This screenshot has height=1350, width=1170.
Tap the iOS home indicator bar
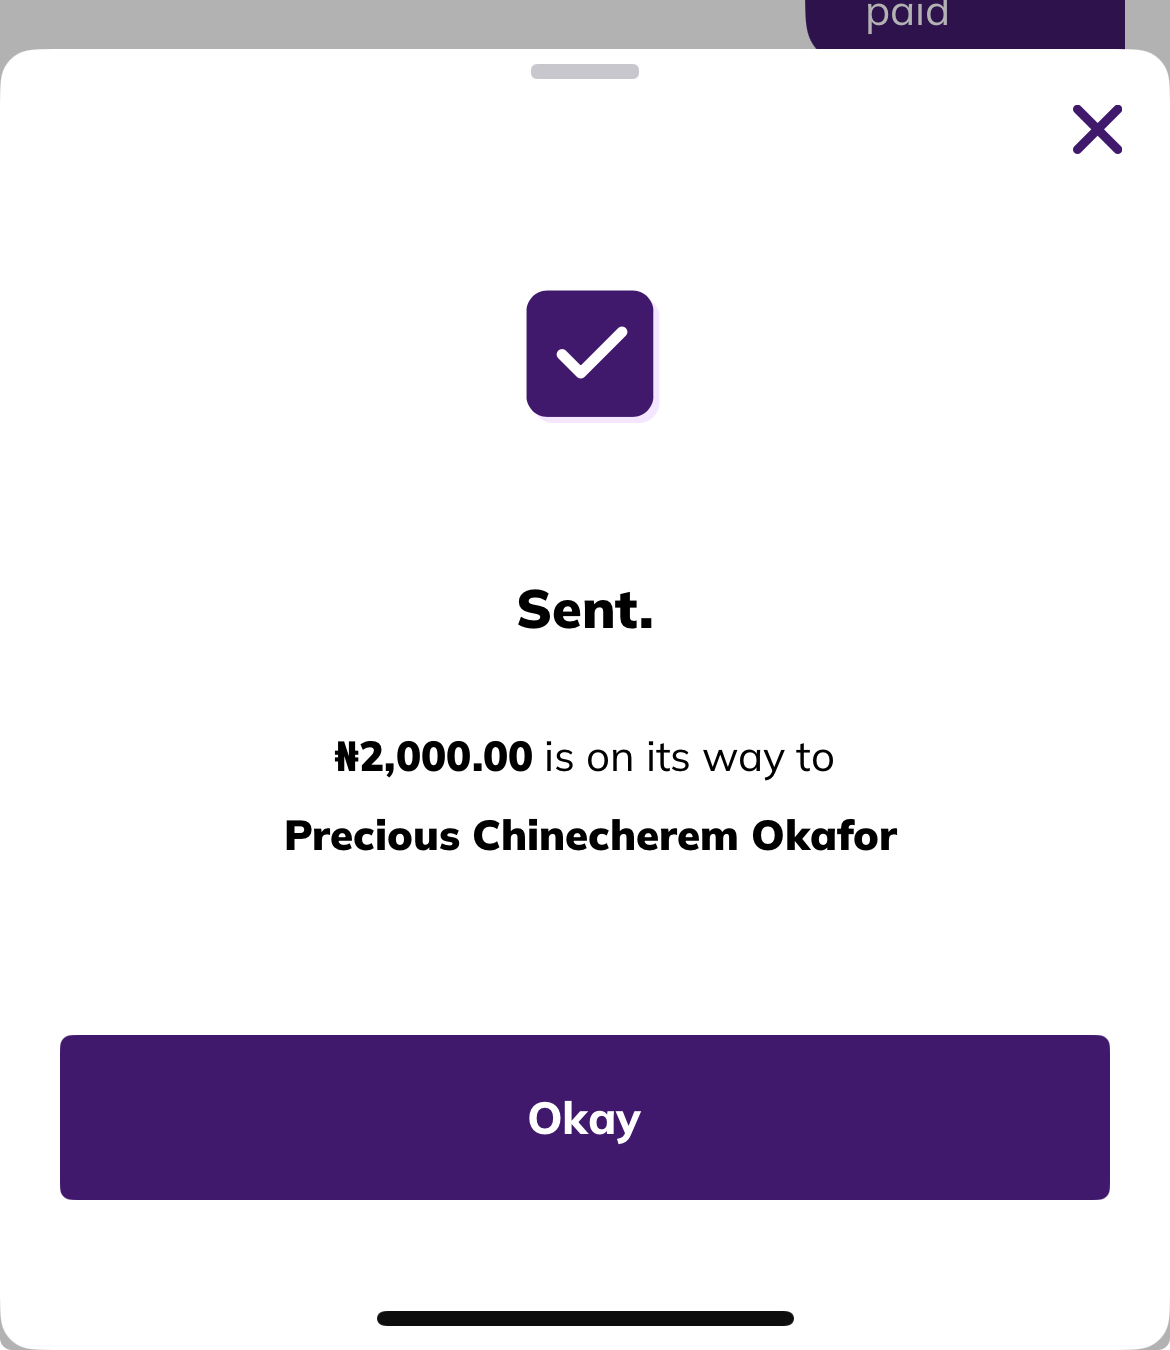(585, 1318)
